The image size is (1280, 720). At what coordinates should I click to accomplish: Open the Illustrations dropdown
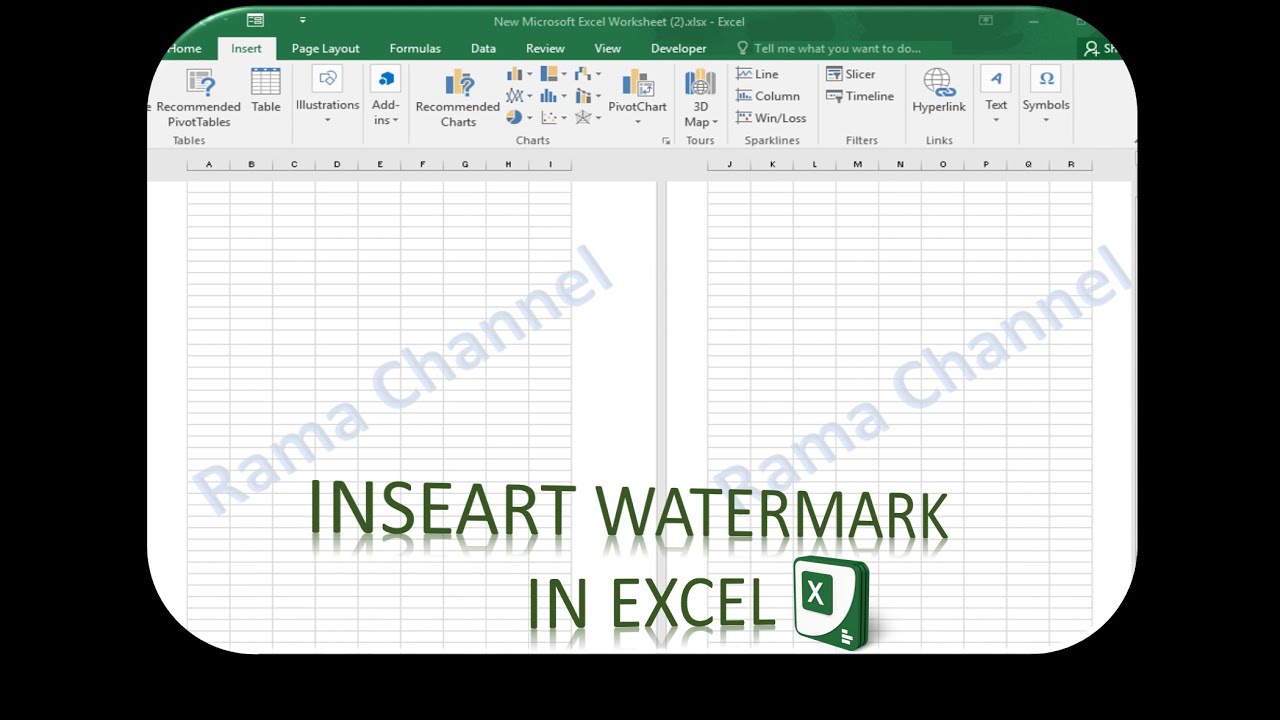pos(327,96)
